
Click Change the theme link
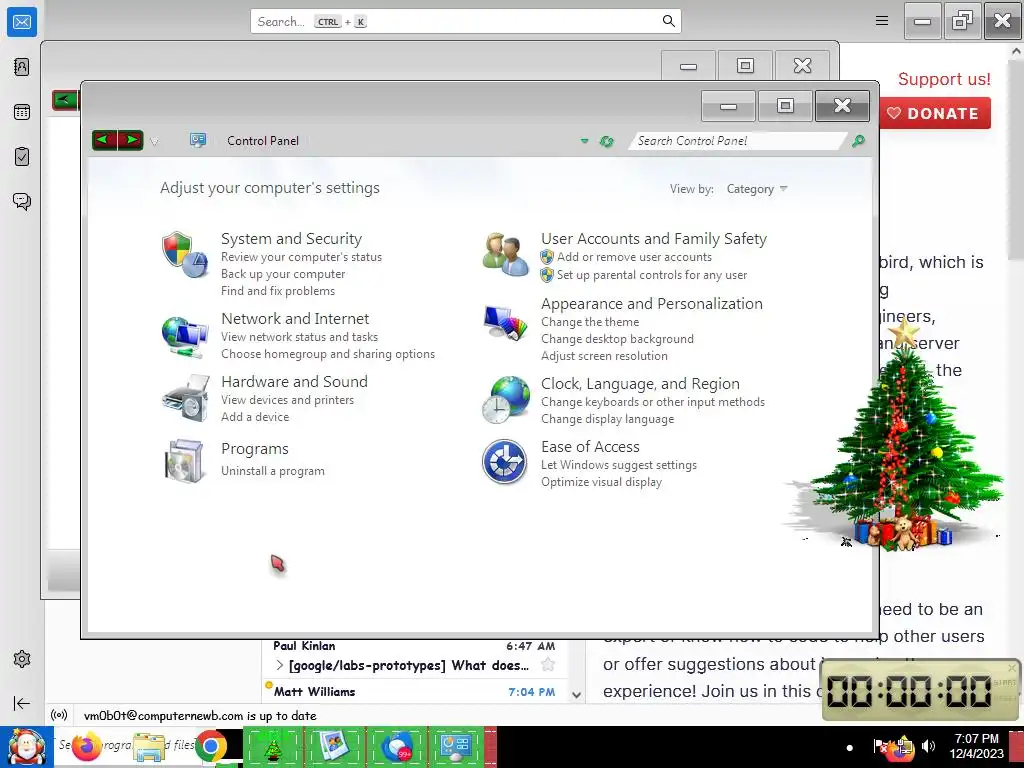tap(590, 322)
